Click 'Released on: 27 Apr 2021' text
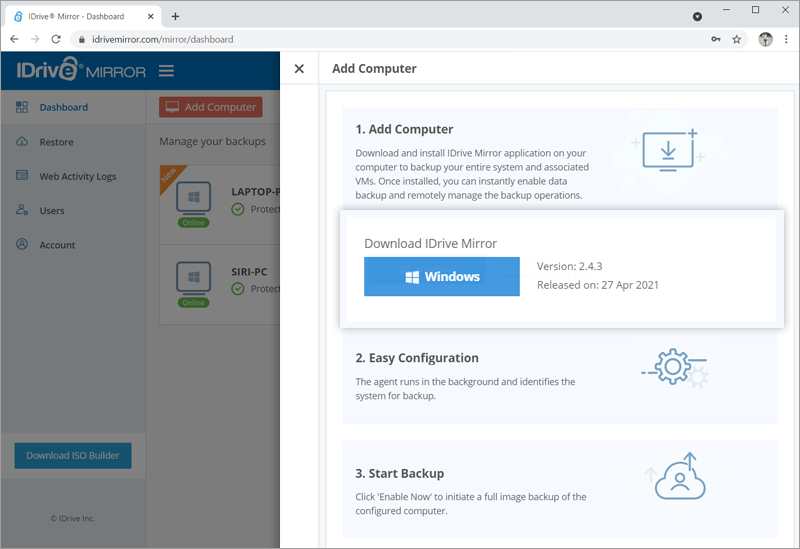This screenshot has height=549, width=800. (597, 285)
